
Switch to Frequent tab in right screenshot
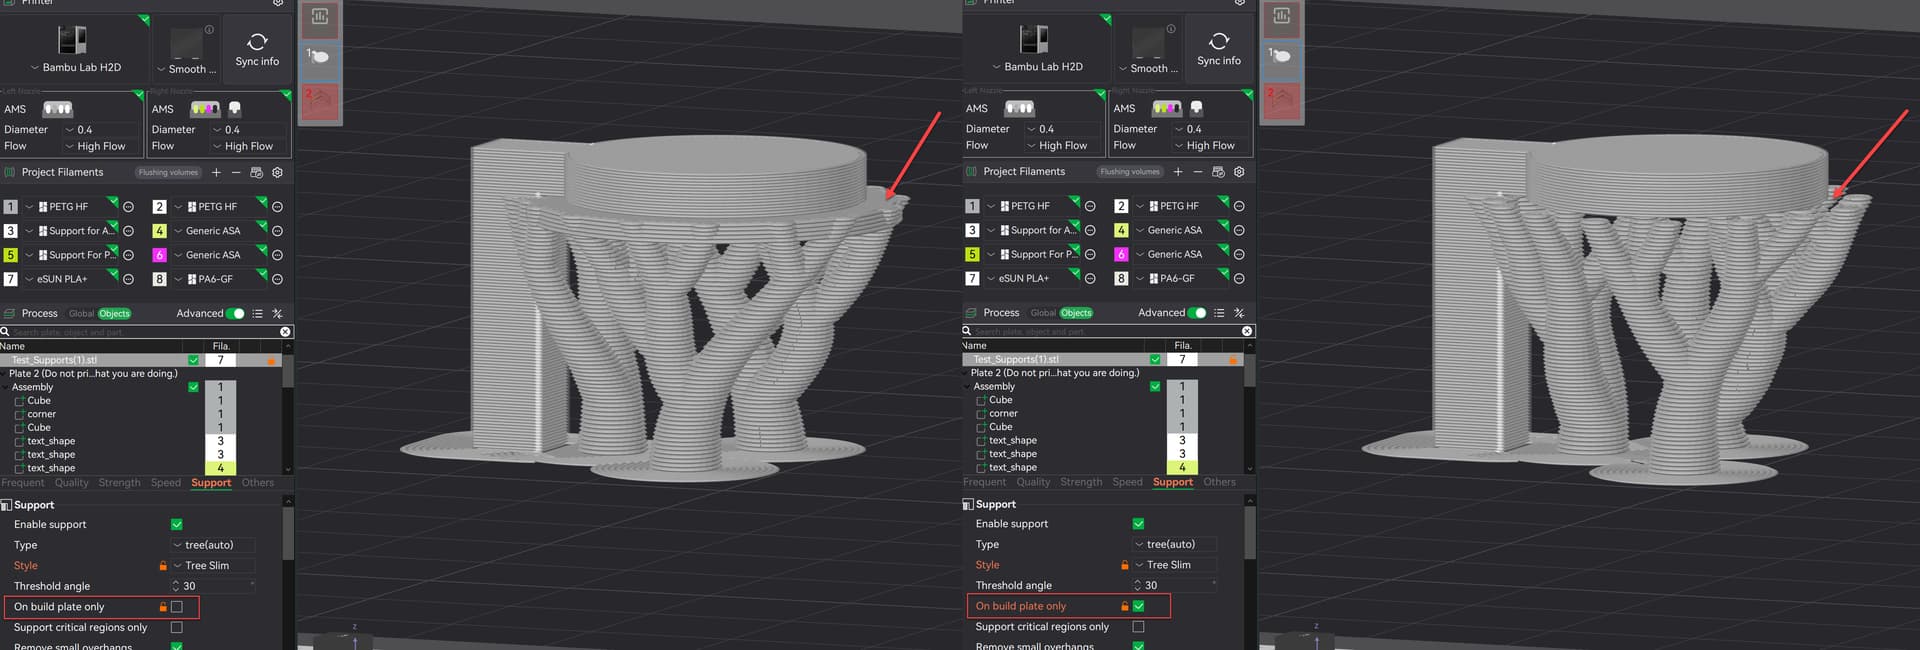(x=985, y=481)
